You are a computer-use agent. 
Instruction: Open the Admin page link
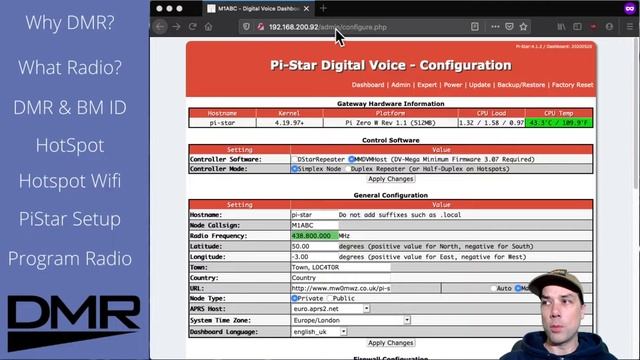(x=400, y=85)
